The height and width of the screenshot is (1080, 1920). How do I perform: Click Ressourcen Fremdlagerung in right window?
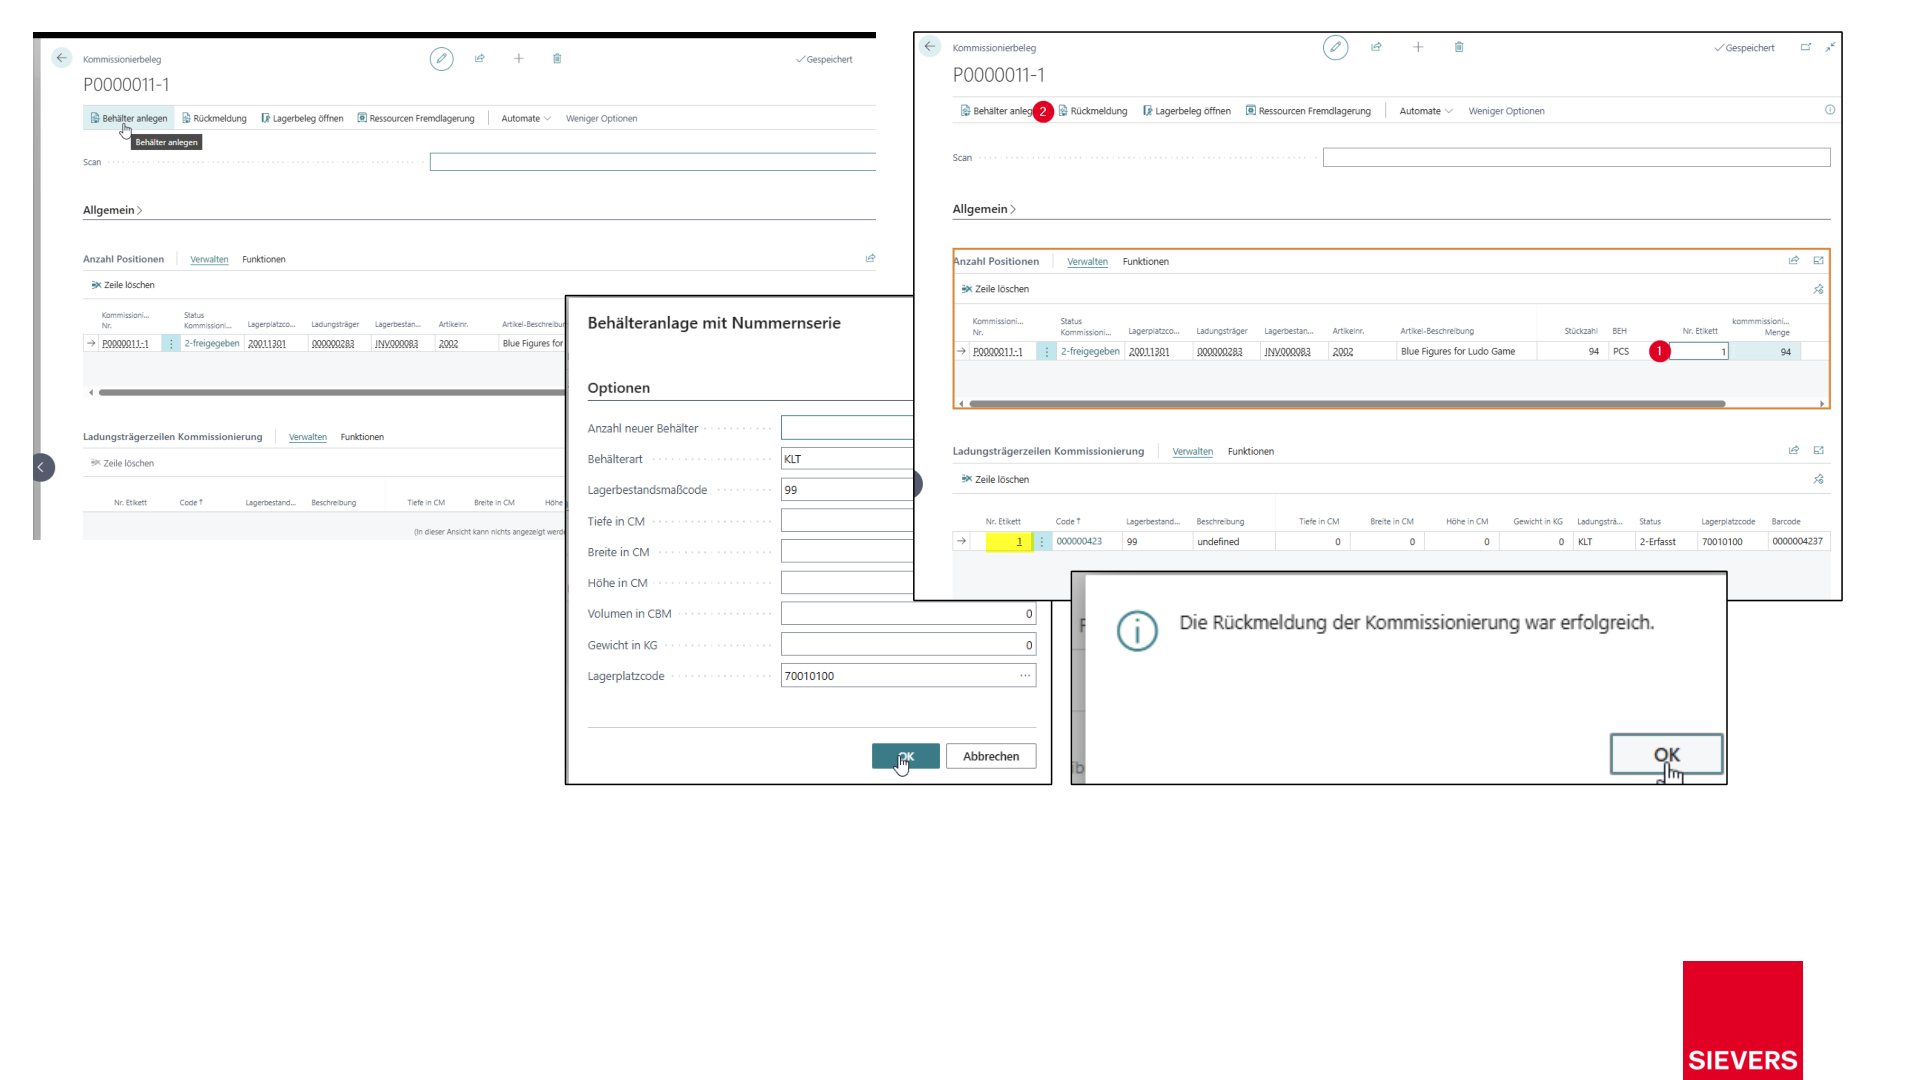(x=1308, y=111)
